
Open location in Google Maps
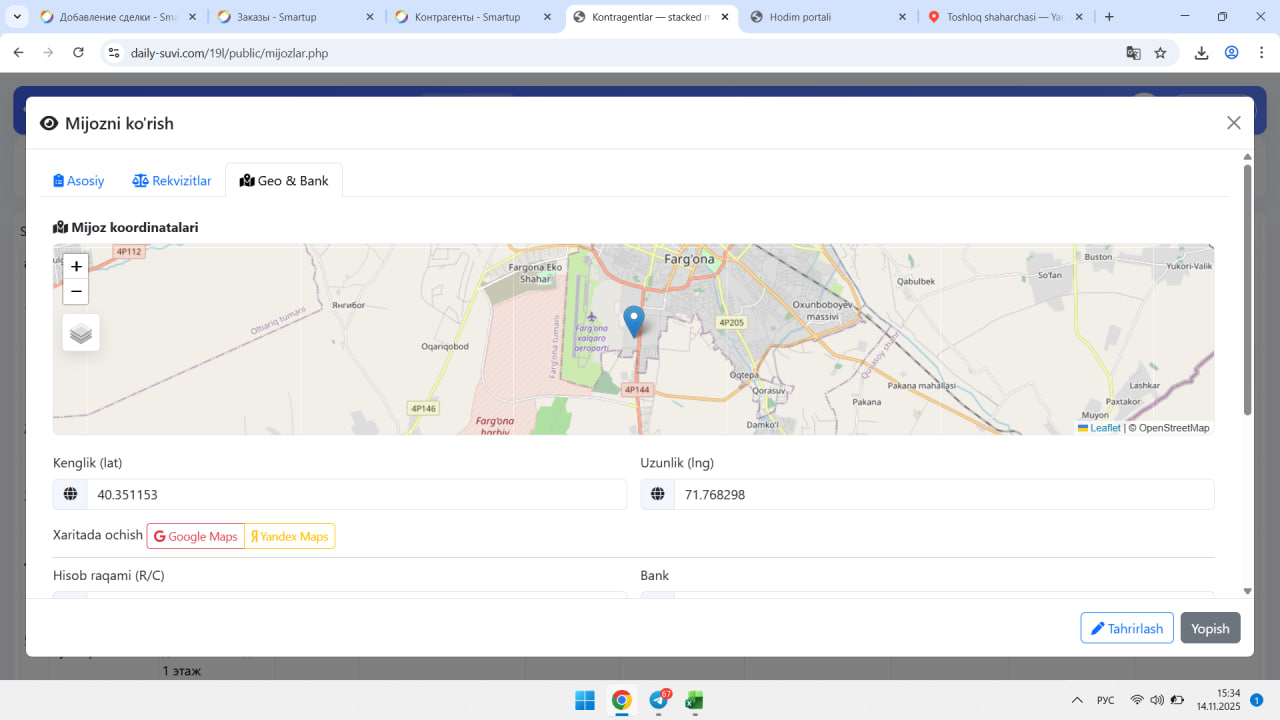pyautogui.click(x=196, y=537)
